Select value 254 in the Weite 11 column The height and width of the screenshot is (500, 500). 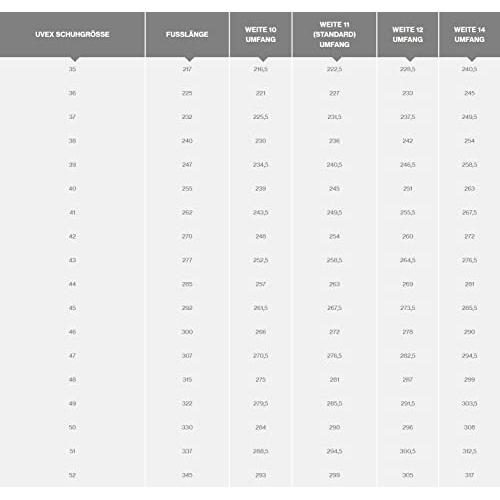coord(334,236)
